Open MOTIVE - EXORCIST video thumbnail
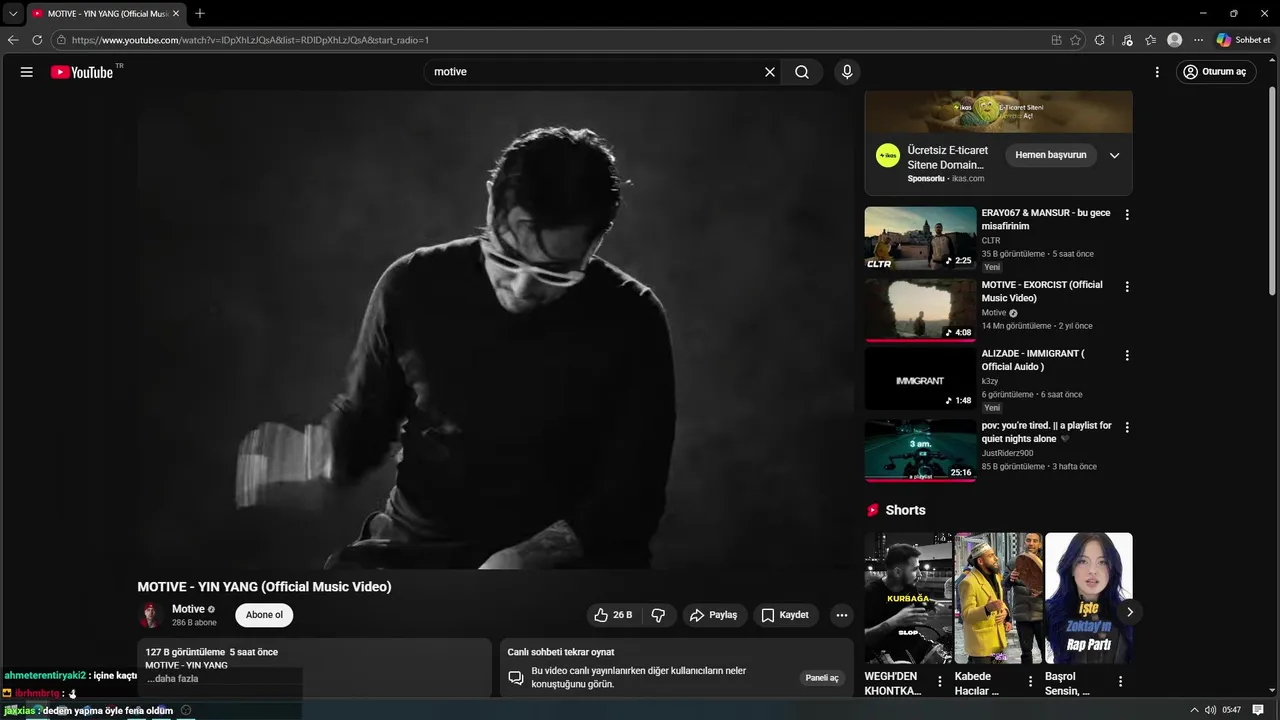 point(920,310)
